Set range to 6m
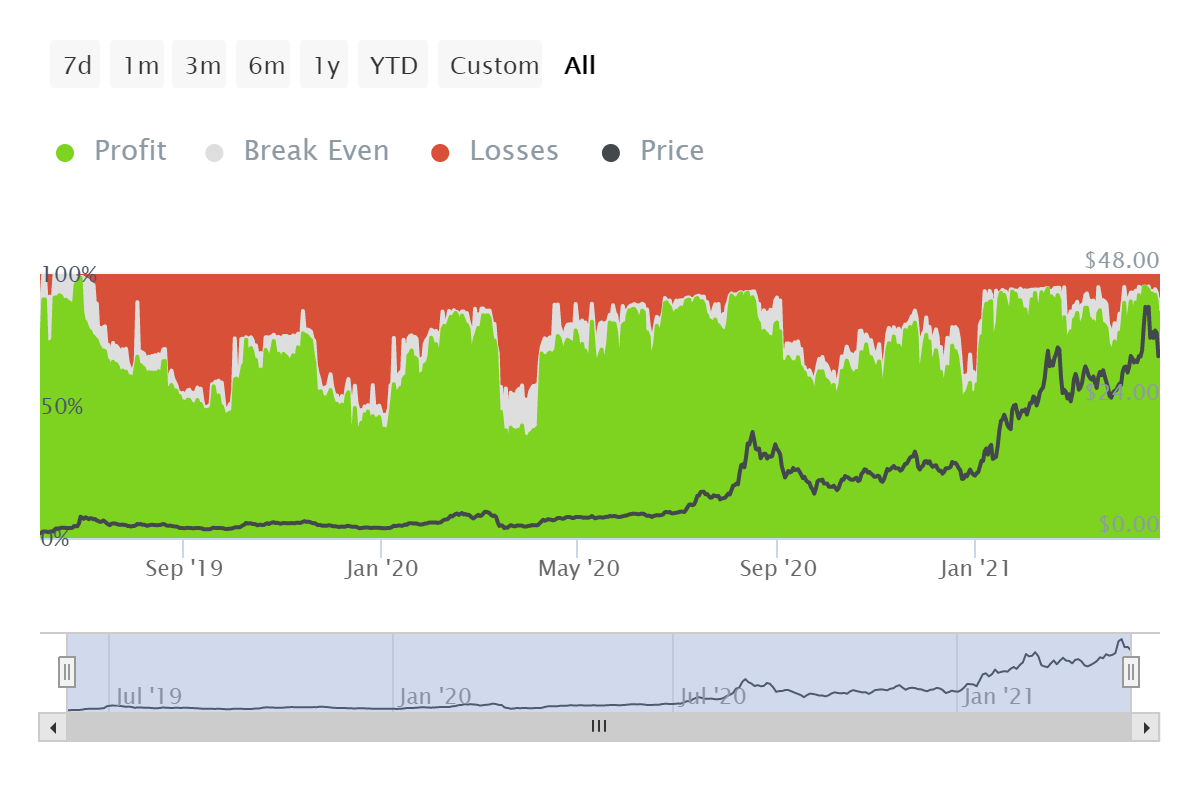This screenshot has width=1200, height=800. coord(266,66)
